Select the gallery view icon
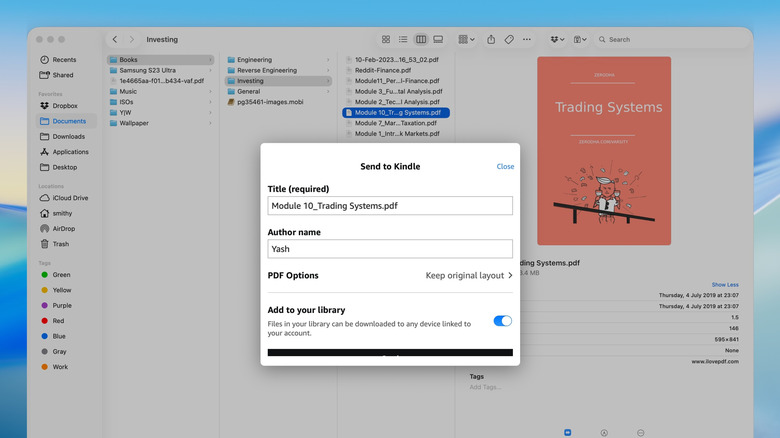The height and width of the screenshot is (438, 780). click(438, 40)
